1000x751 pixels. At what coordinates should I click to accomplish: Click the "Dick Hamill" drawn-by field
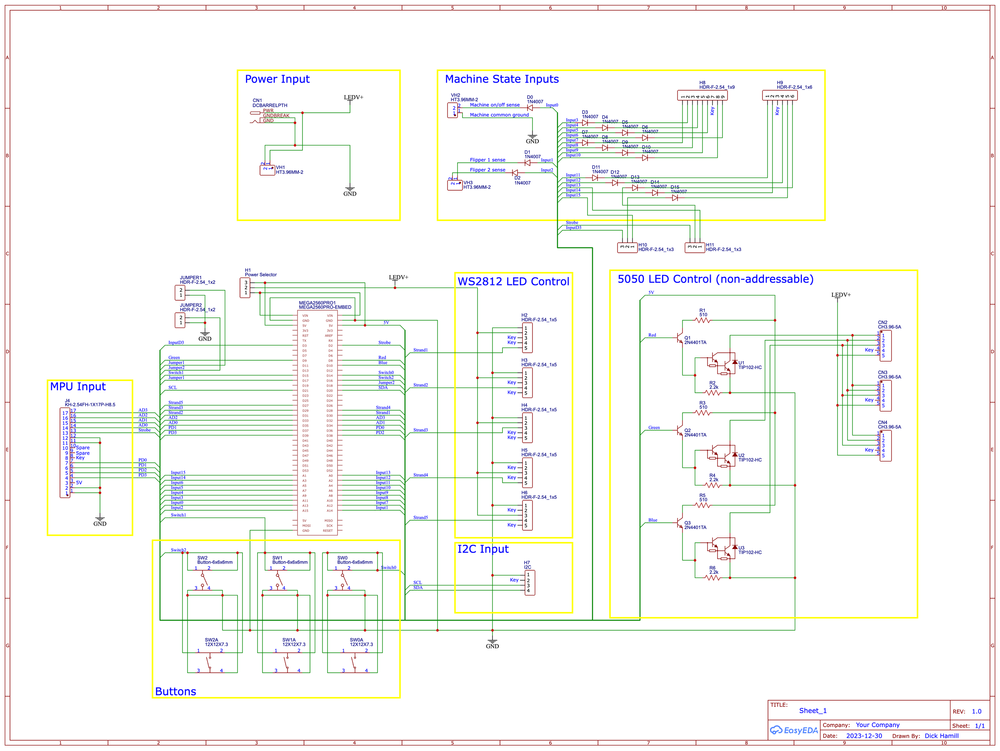pos(941,736)
